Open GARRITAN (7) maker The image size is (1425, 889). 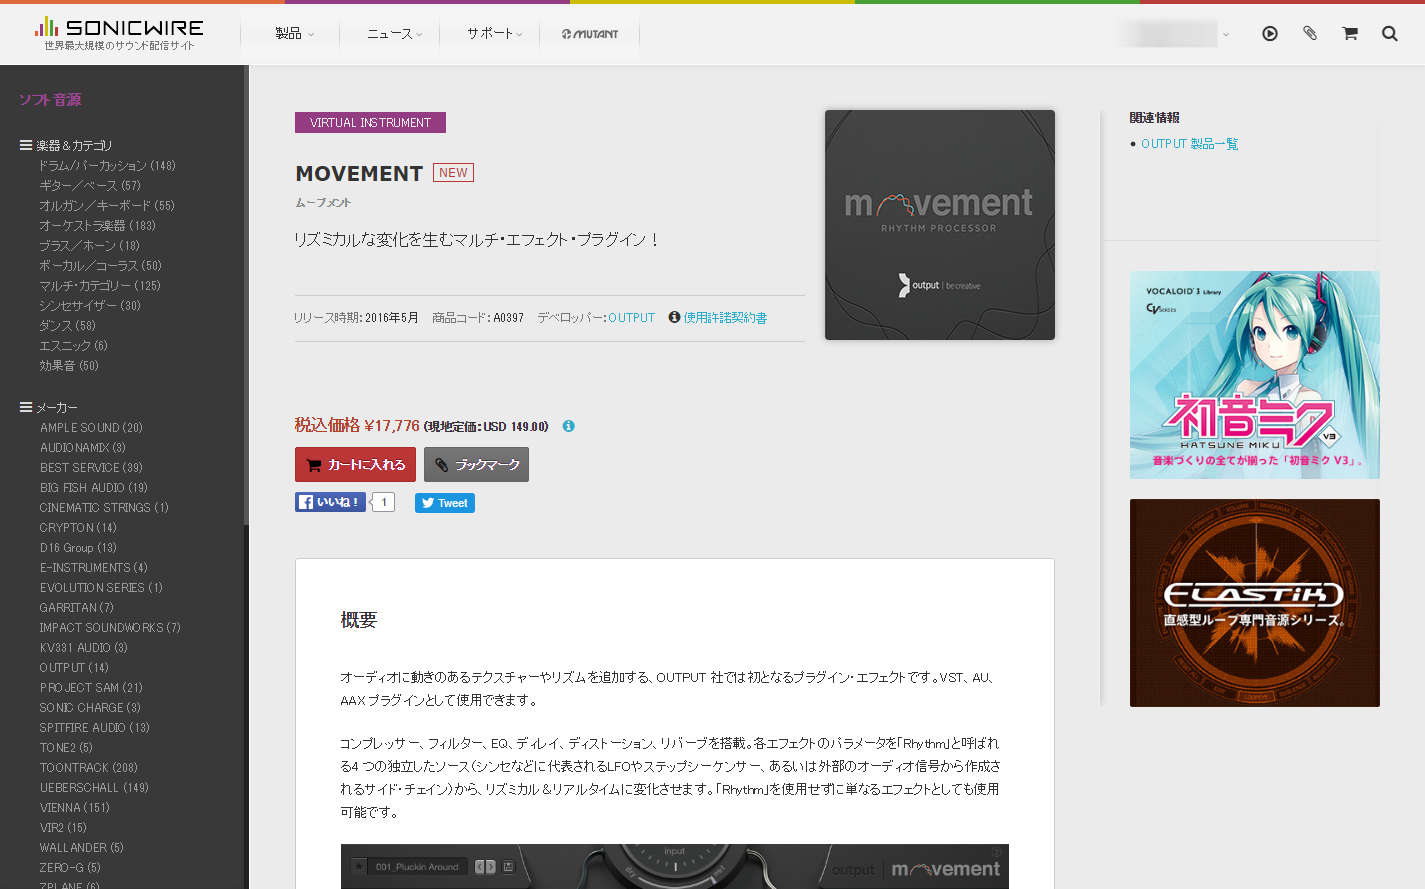pyautogui.click(x=77, y=608)
